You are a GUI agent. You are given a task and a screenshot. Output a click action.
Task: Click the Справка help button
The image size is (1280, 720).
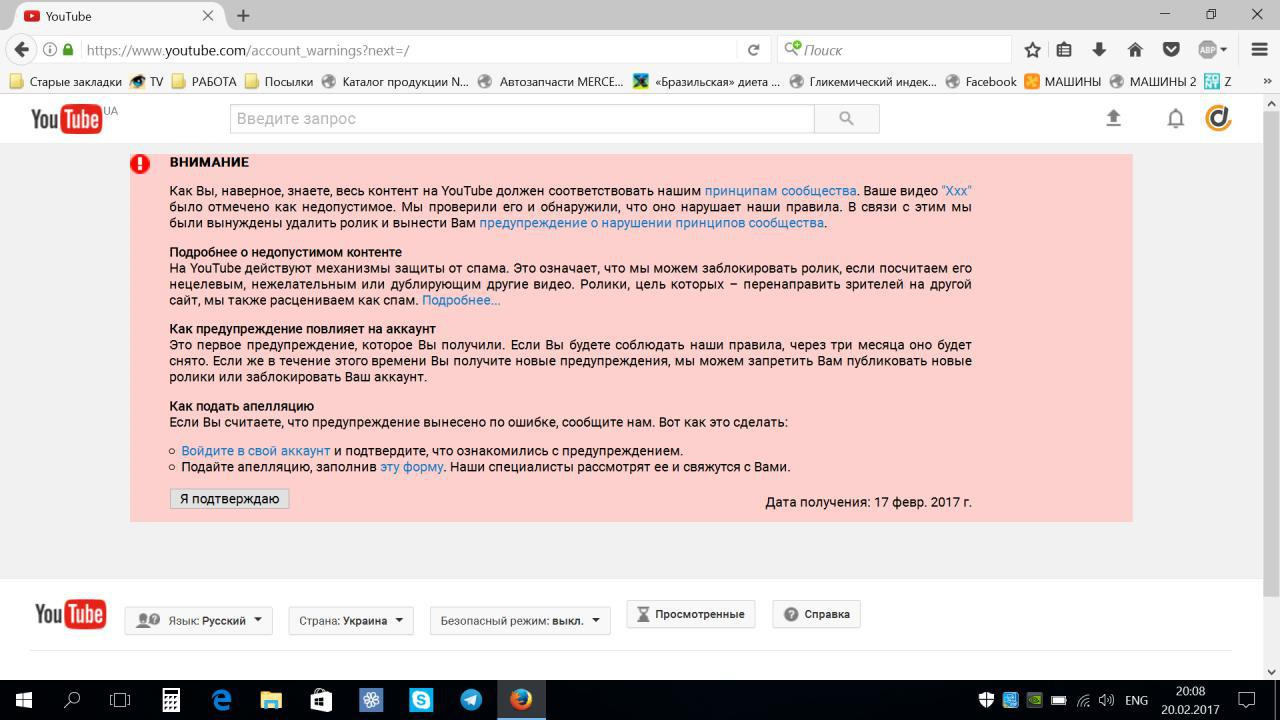pyautogui.click(x=817, y=614)
